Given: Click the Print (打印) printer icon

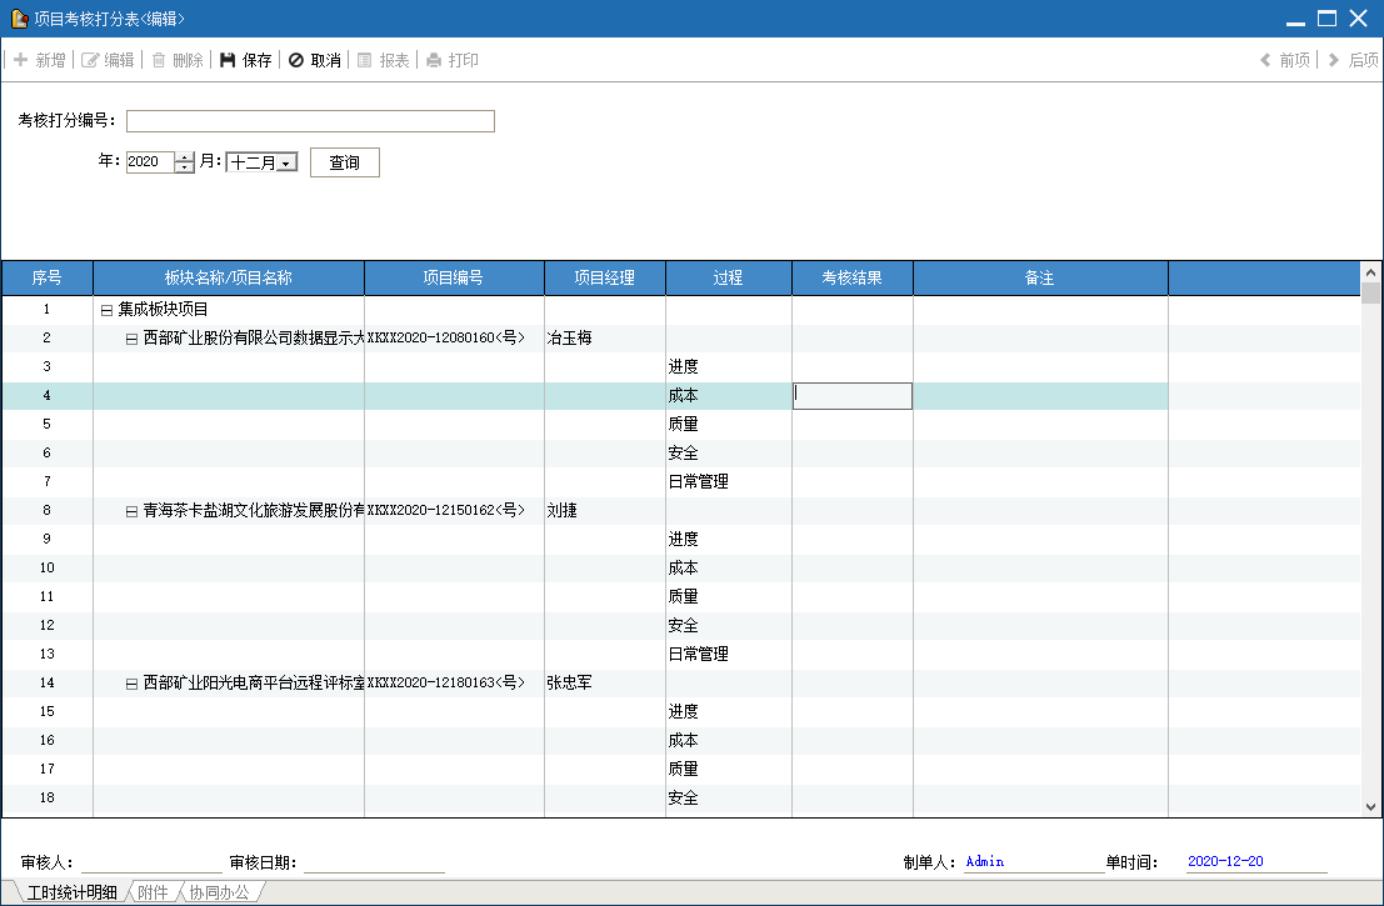Looking at the screenshot, I should 434,60.
